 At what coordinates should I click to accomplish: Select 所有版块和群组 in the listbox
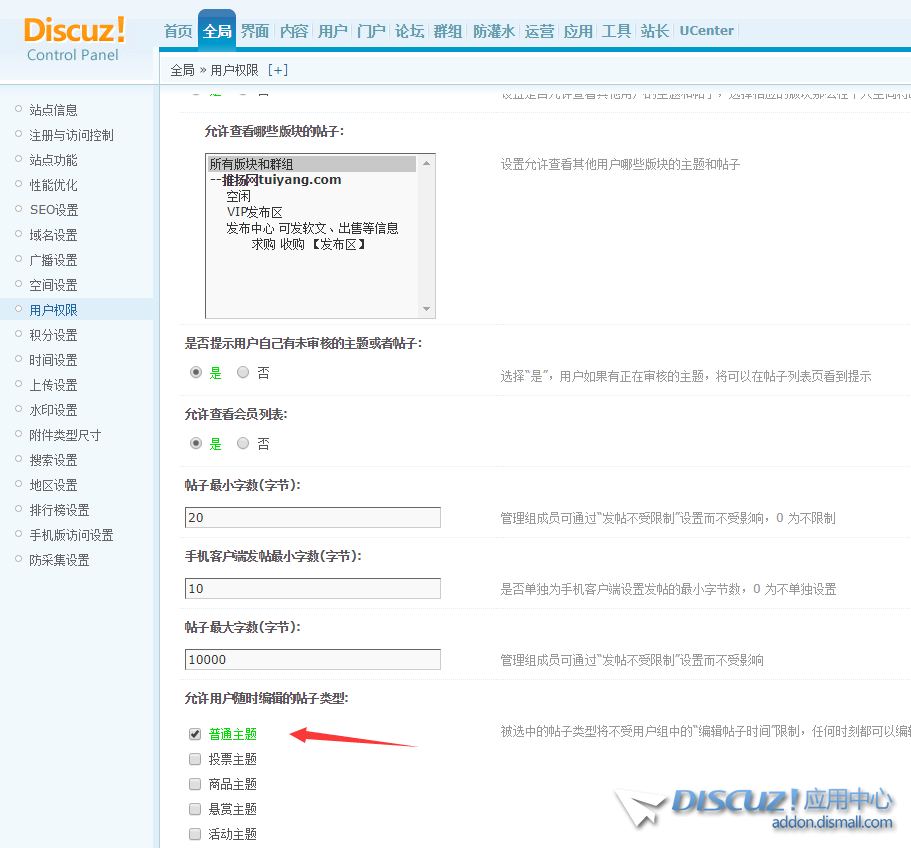tap(251, 164)
